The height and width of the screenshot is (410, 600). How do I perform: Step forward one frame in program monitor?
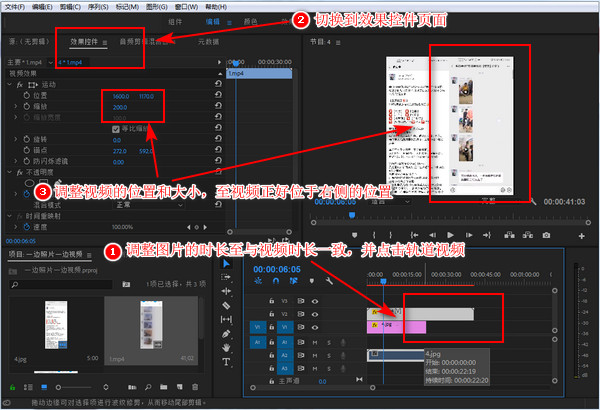[469, 235]
